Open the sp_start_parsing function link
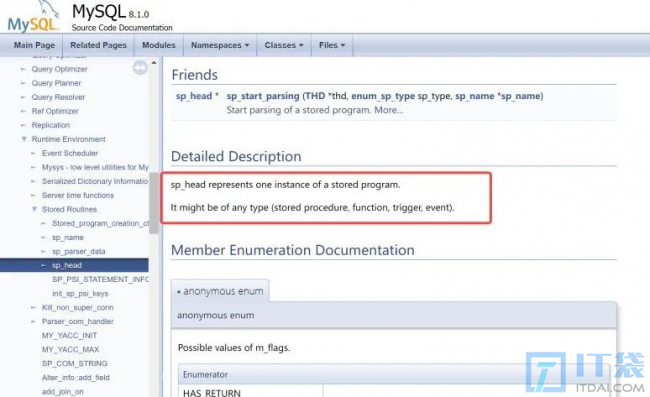Image resolution: width=650 pixels, height=397 pixels. [263, 96]
